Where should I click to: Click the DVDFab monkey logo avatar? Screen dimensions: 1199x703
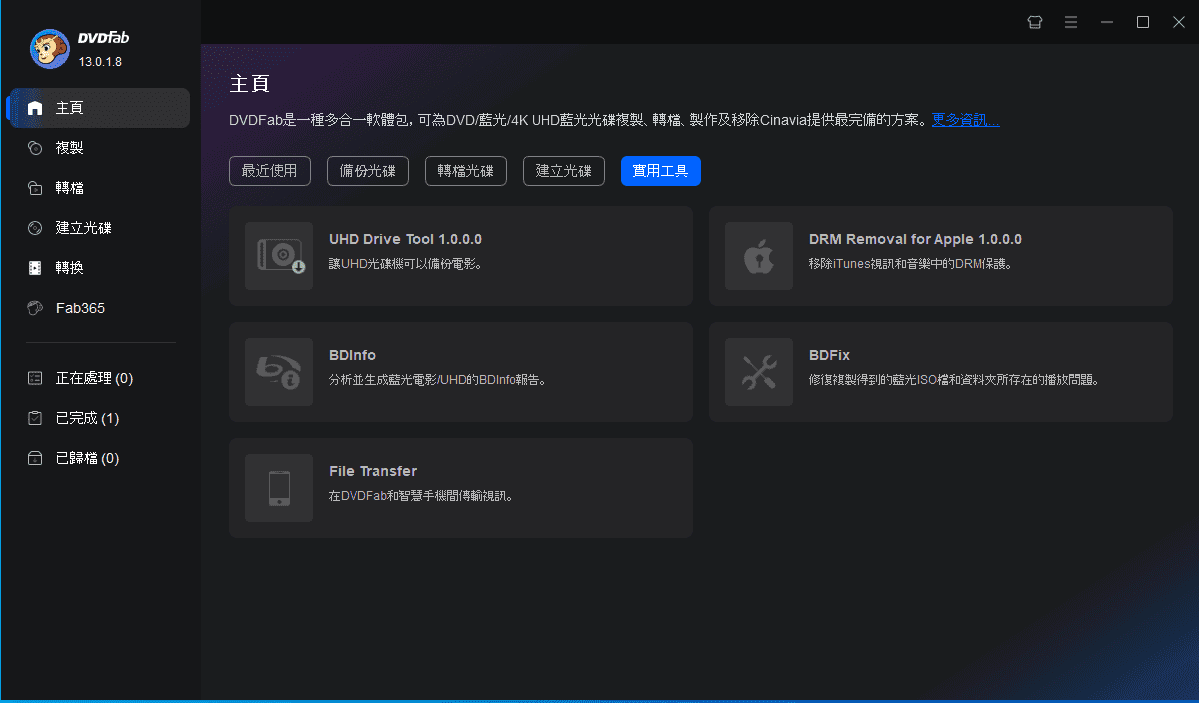coord(50,49)
